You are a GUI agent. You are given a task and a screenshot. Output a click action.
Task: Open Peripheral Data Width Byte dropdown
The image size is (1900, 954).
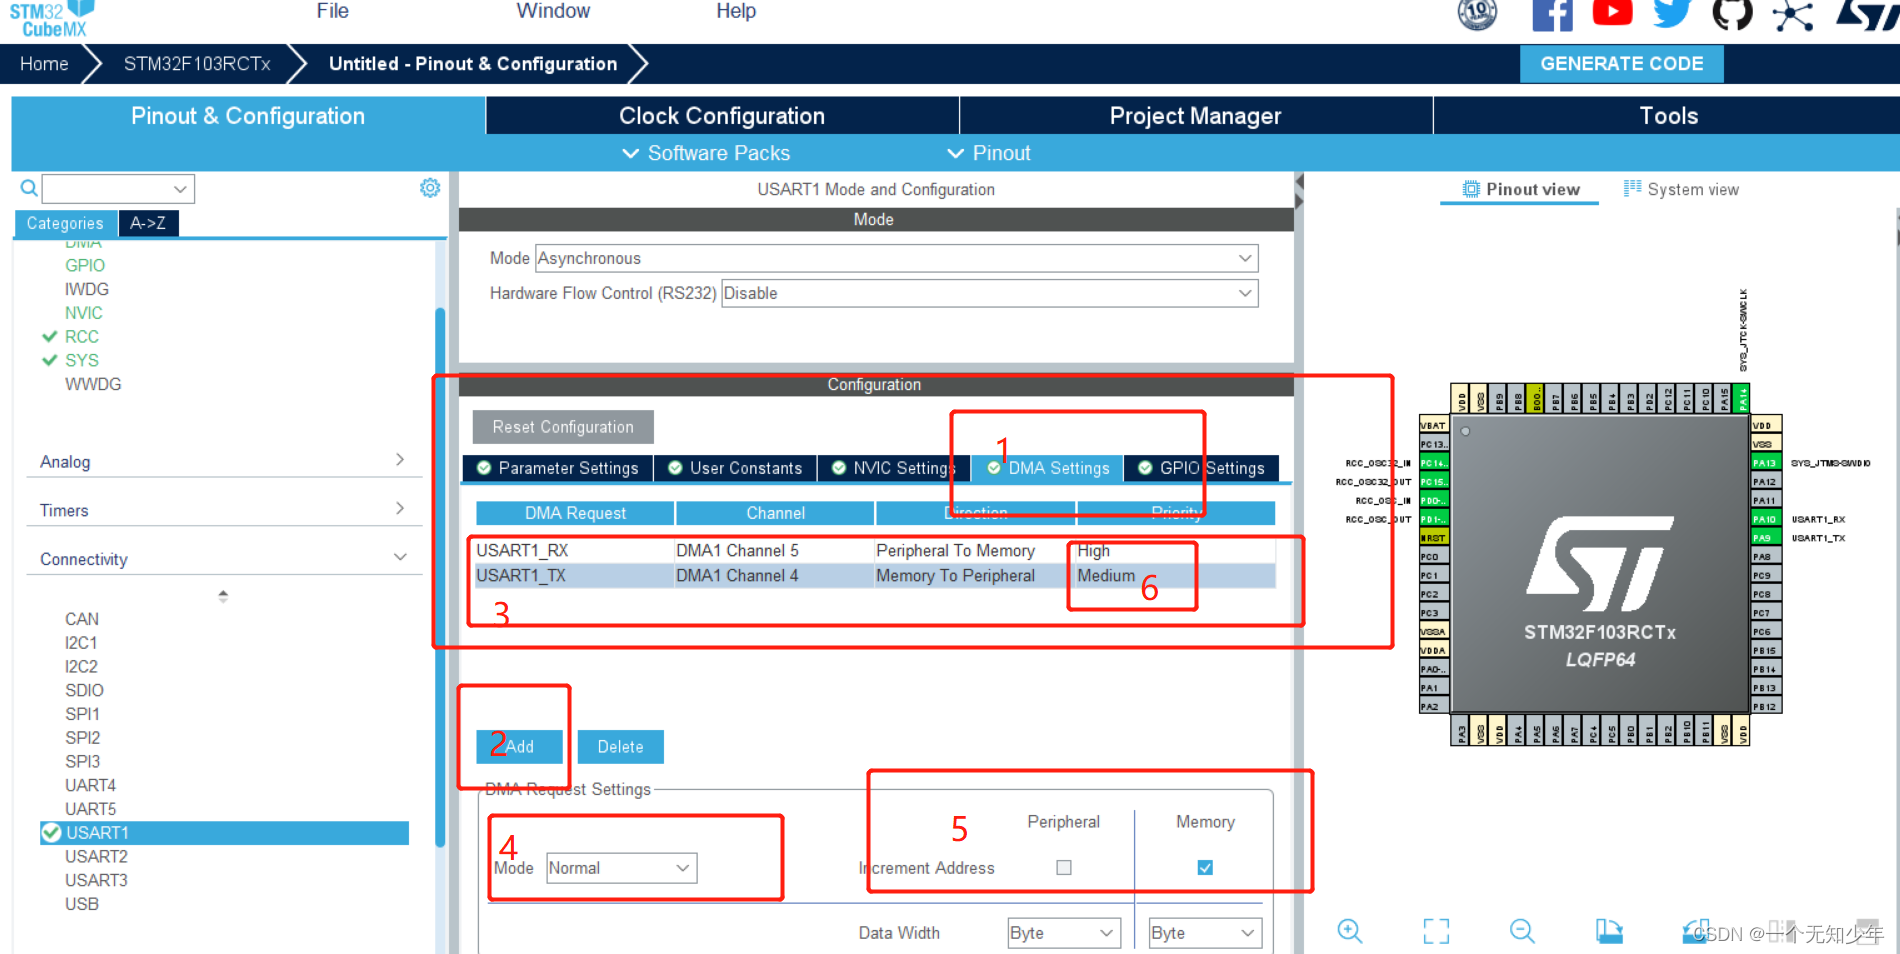click(1064, 933)
